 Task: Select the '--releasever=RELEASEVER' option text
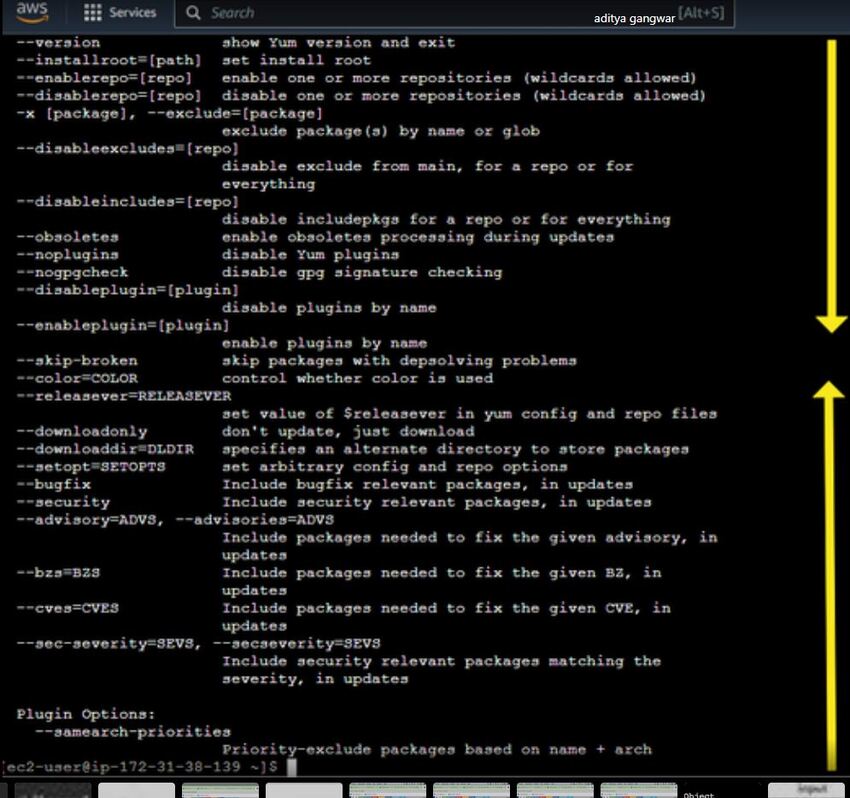coord(124,396)
